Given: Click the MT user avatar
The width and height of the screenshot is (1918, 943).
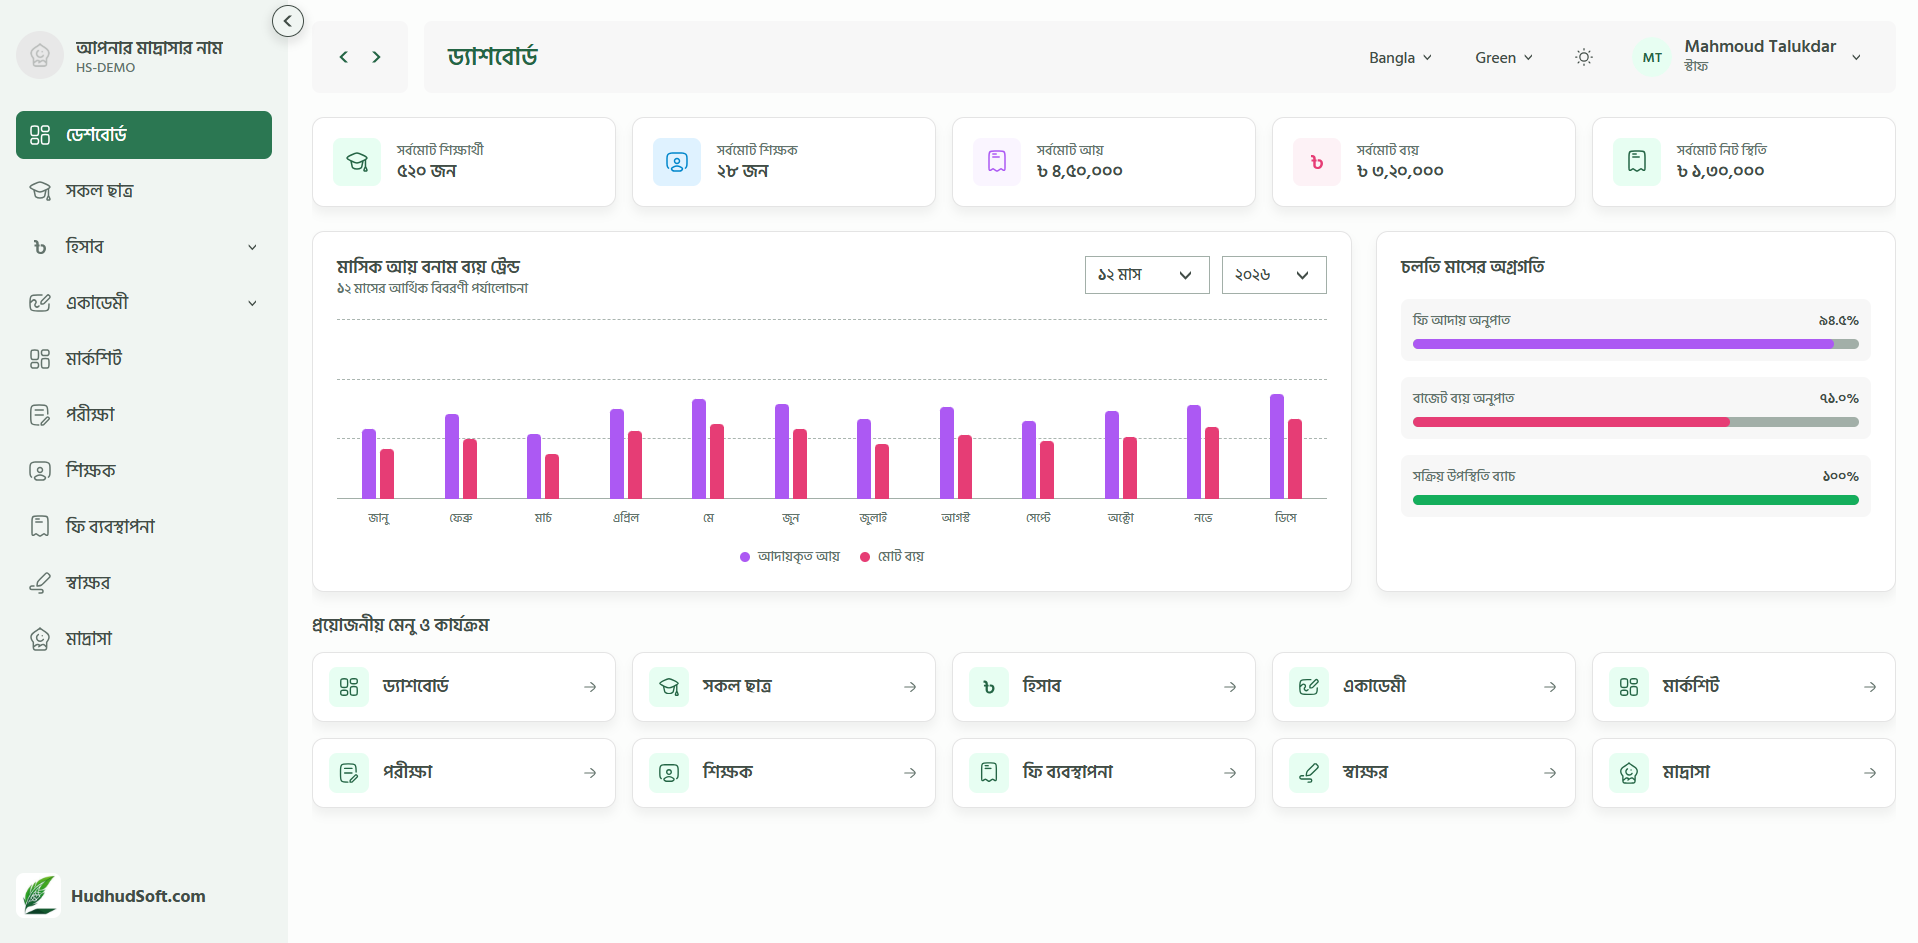Looking at the screenshot, I should (1652, 57).
